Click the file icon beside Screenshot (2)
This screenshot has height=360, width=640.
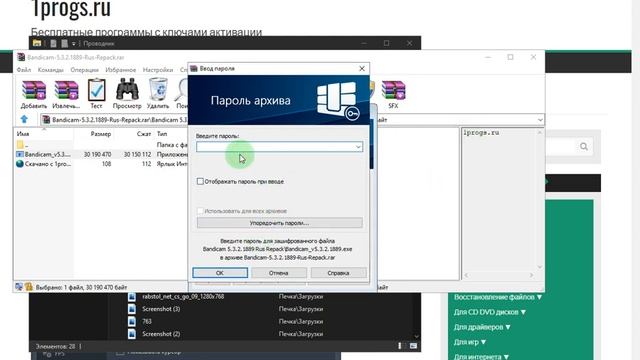point(132,334)
